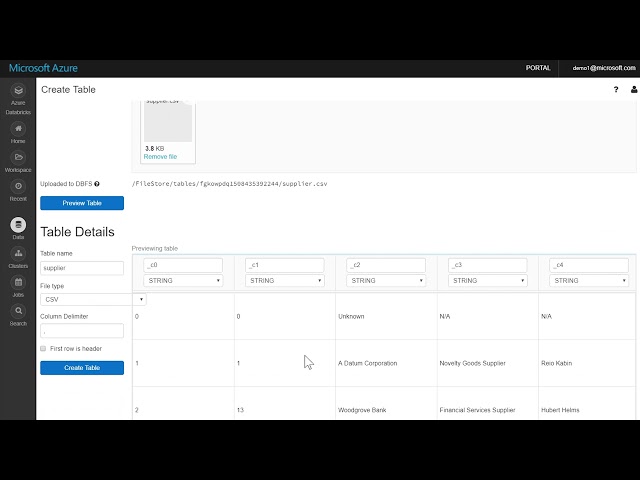Click the Create Table page heading
Viewport: 640px width, 480px height.
pos(68,90)
